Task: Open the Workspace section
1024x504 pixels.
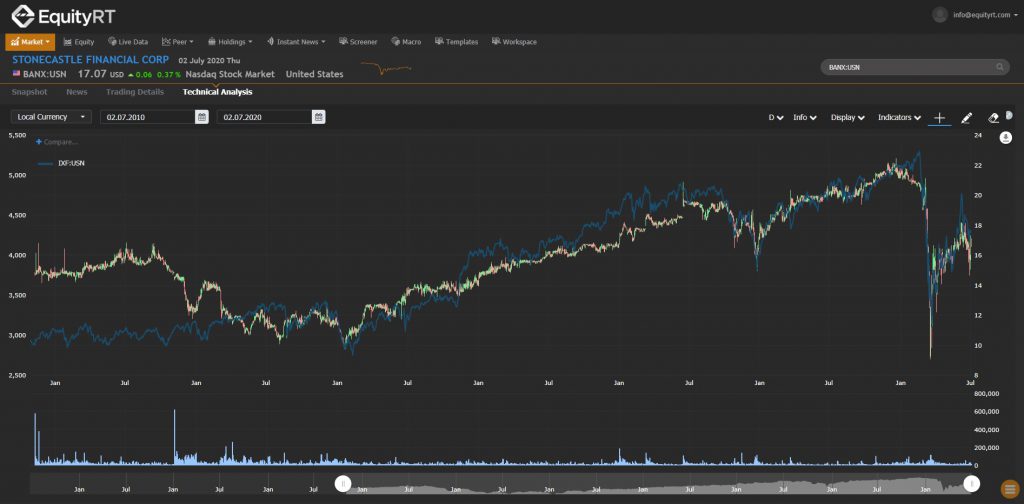Action: point(514,42)
